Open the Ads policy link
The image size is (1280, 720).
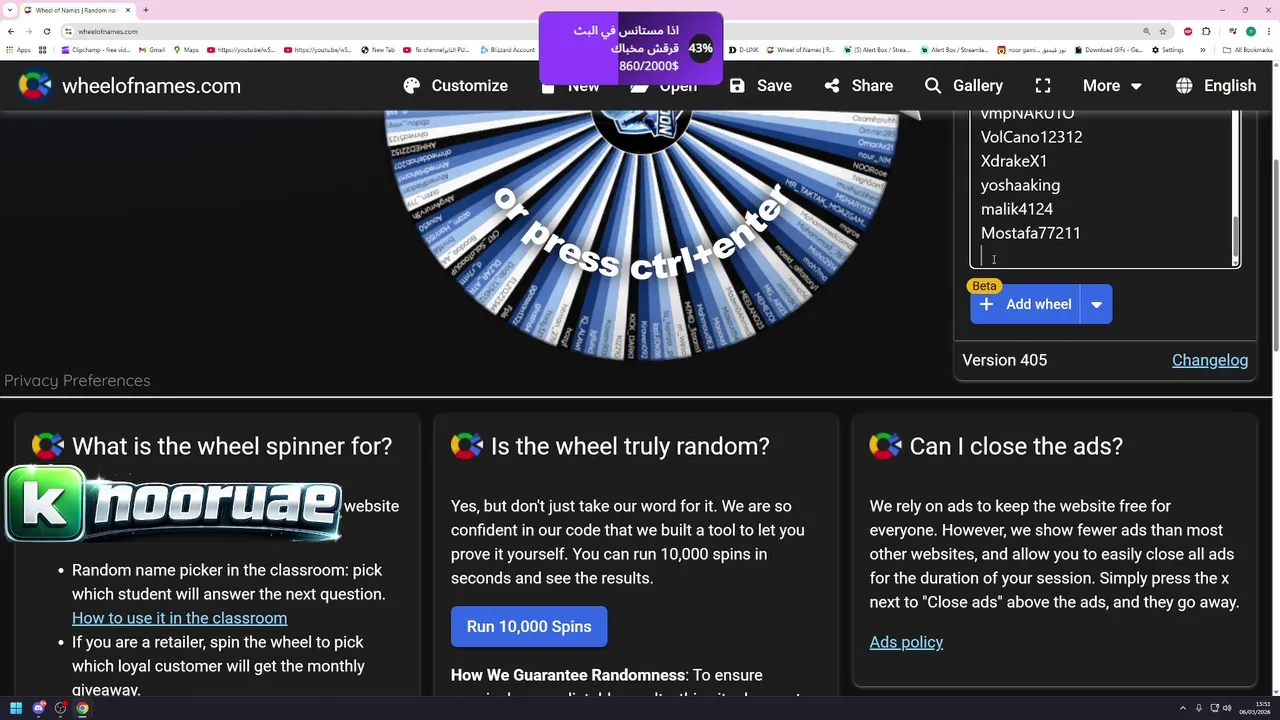point(906,642)
